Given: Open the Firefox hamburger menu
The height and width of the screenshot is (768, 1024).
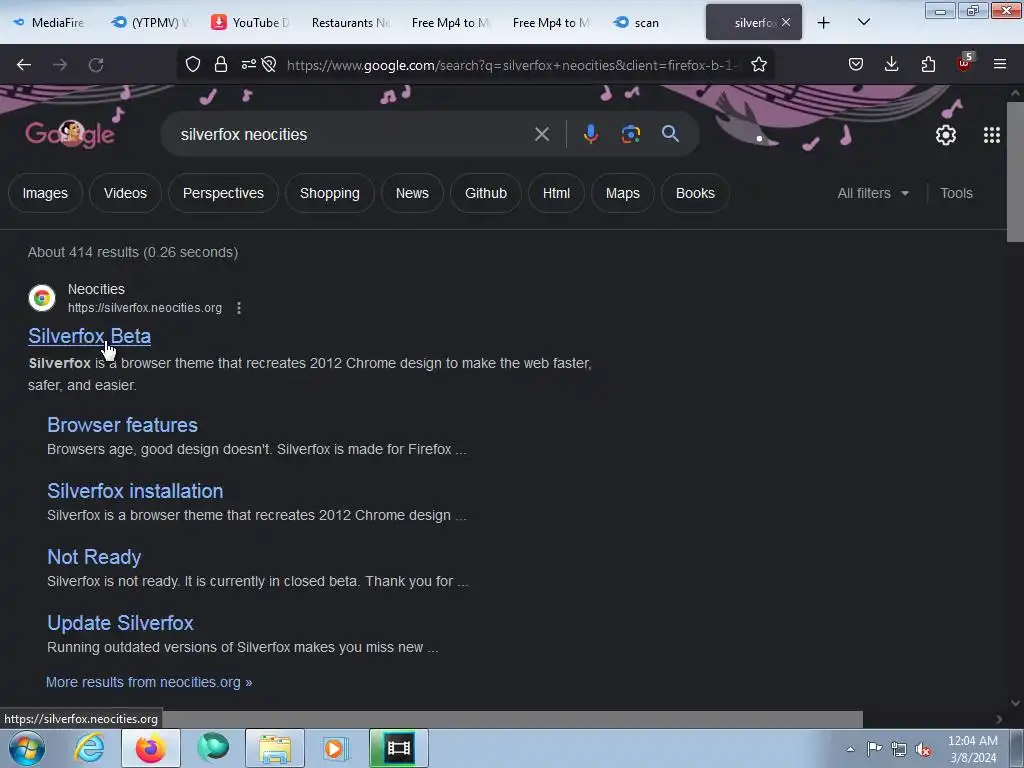Looking at the screenshot, I should (1000, 64).
